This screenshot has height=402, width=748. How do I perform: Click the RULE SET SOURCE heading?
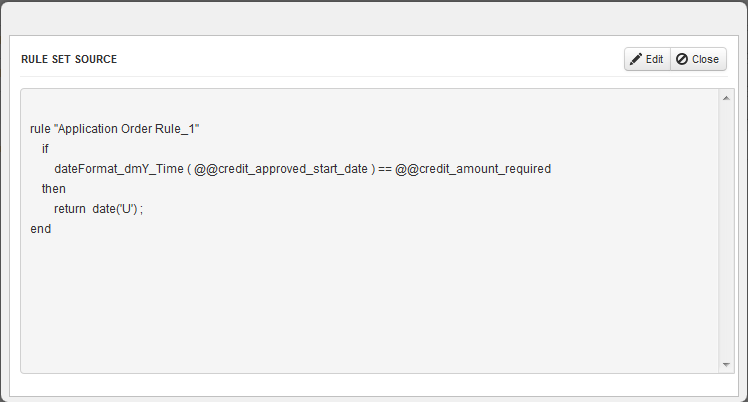[x=69, y=59]
